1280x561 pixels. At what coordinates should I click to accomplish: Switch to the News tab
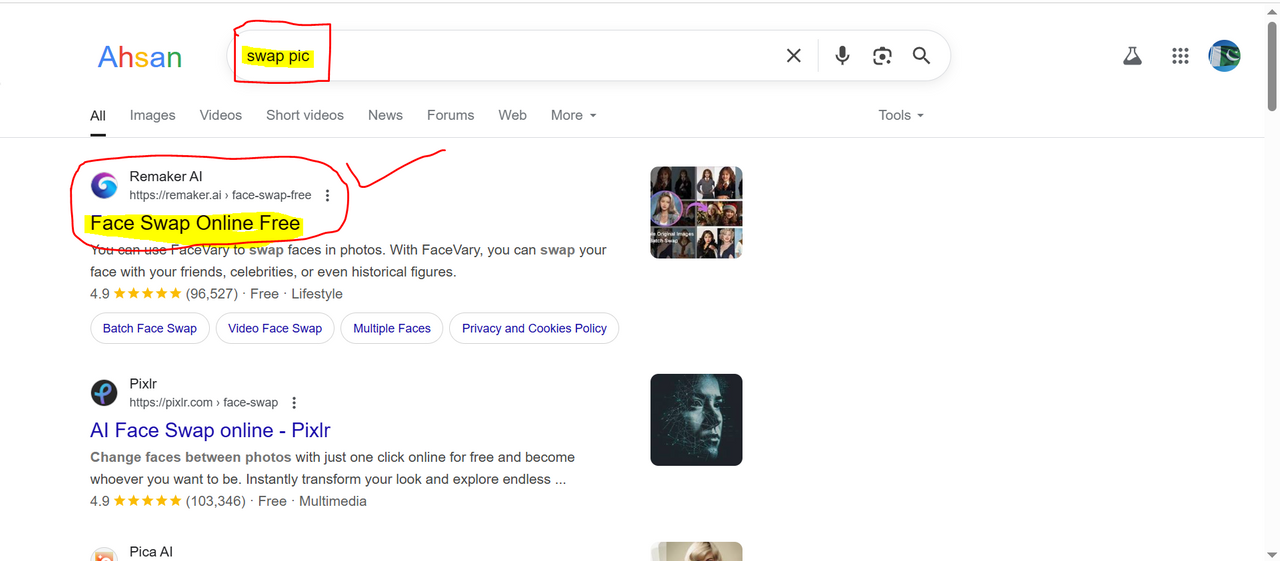[385, 115]
